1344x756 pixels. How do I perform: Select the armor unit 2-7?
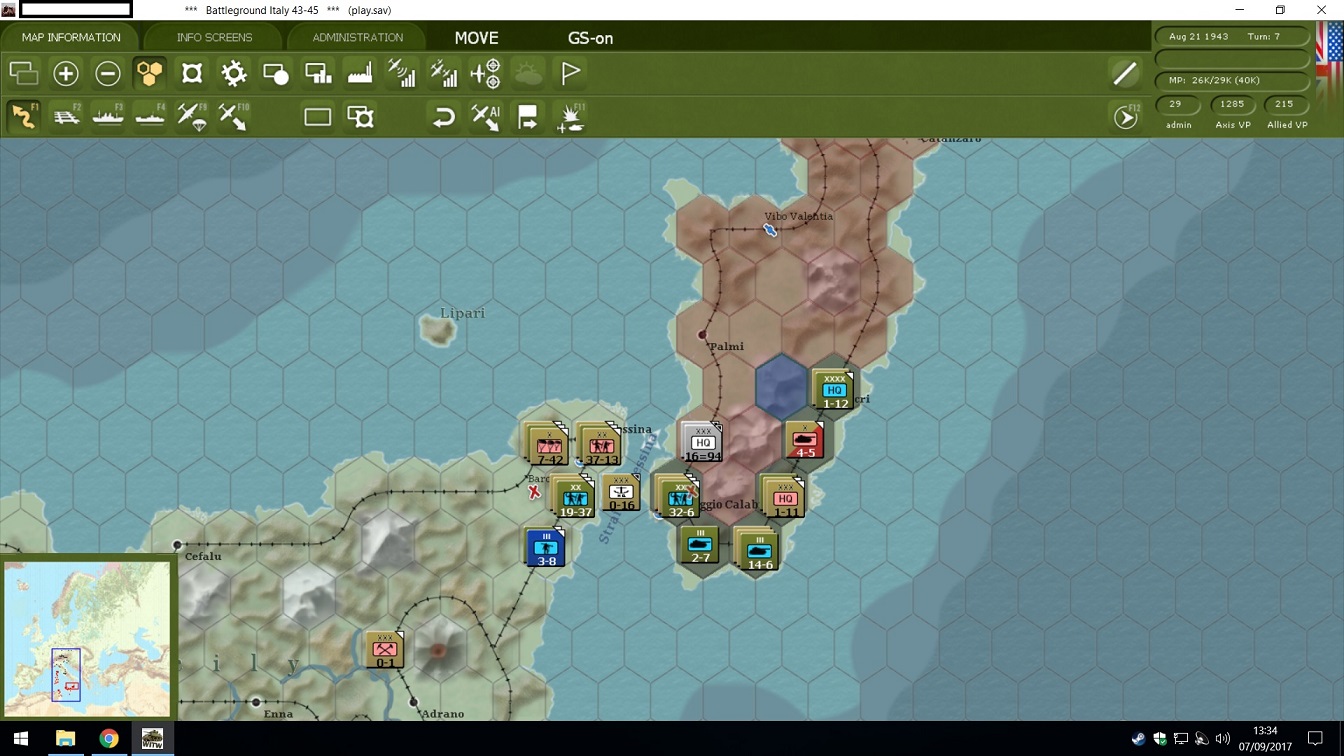coord(699,546)
